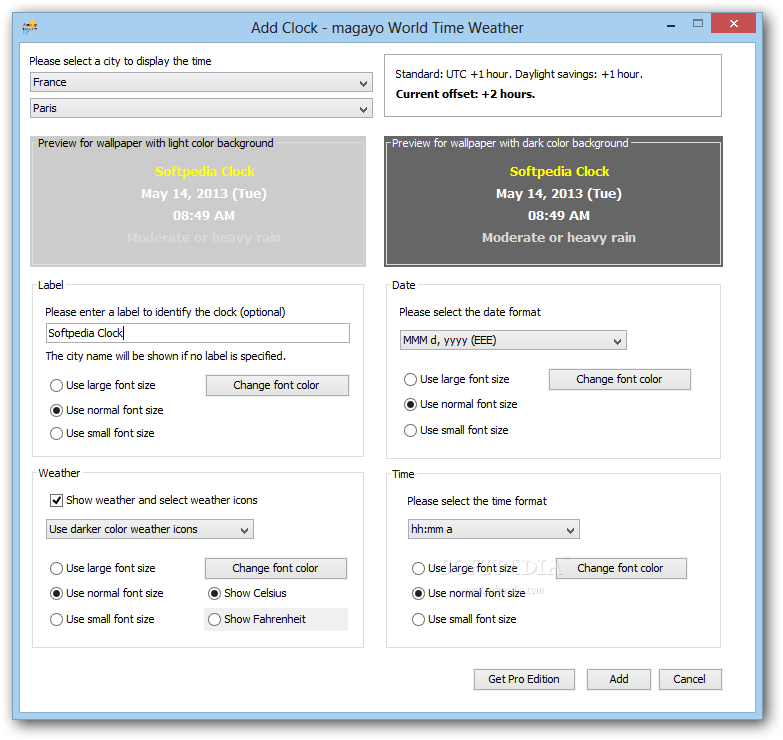Click the magayo app icon in title bar
The image size is (783, 740).
(x=30, y=27)
